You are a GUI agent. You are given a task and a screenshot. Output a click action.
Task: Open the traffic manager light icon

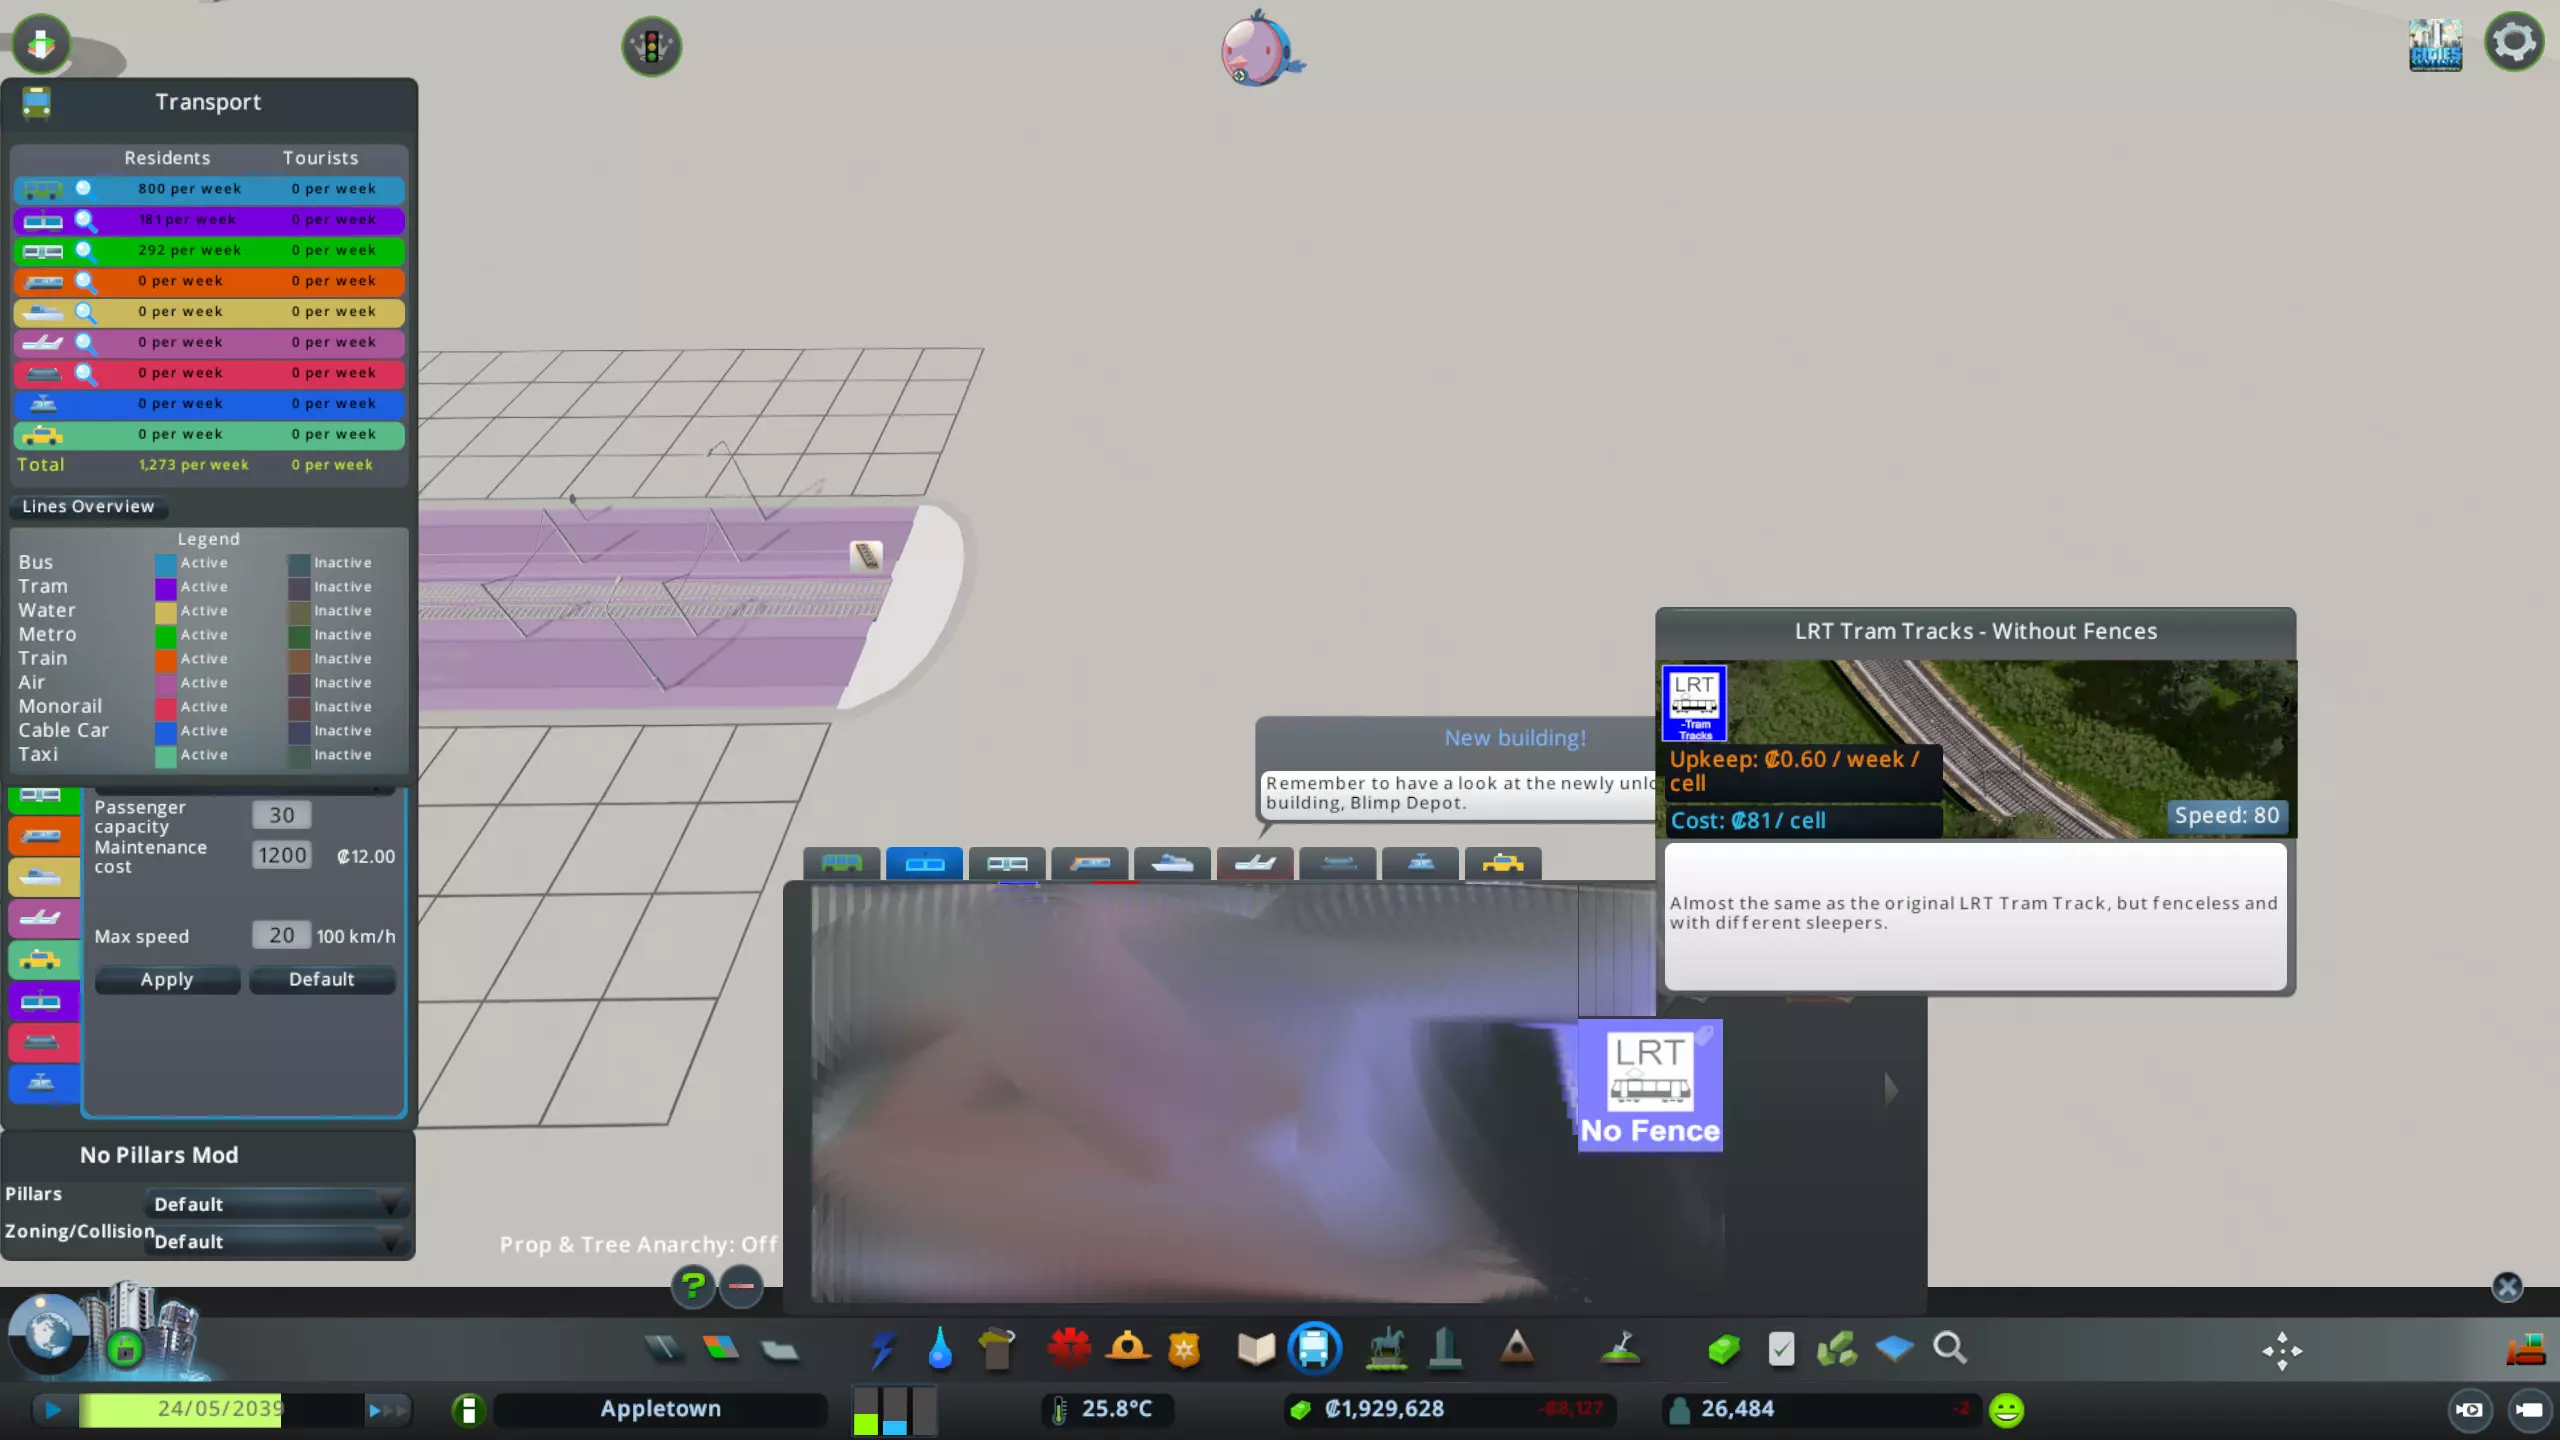[651, 46]
